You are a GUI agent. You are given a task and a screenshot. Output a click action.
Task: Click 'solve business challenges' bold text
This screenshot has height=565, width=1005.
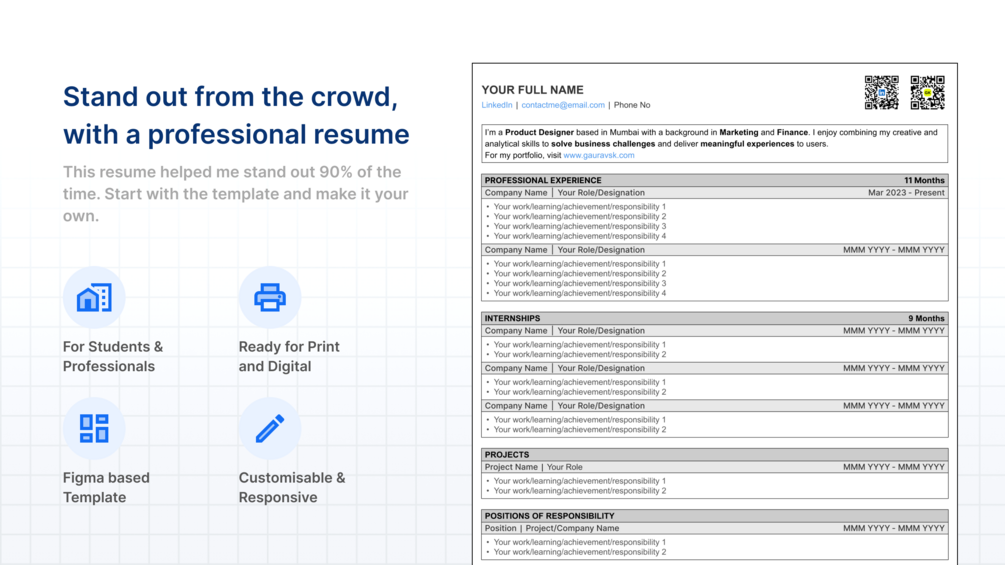click(603, 144)
